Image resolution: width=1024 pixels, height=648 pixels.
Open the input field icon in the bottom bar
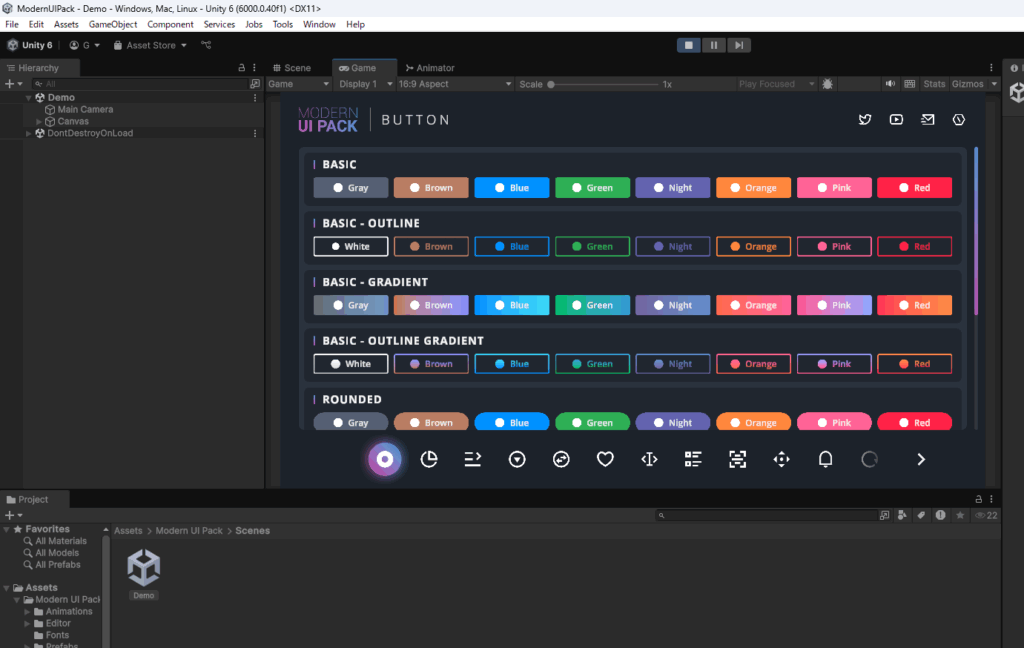click(473, 459)
